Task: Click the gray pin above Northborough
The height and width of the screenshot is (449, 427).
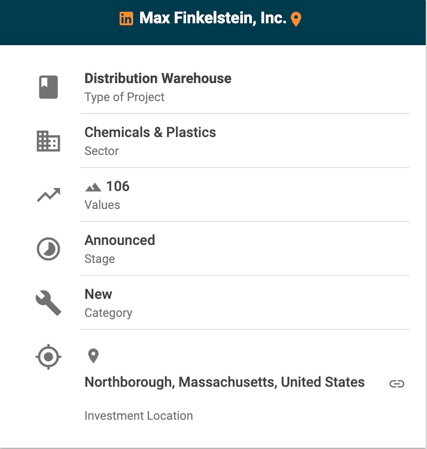Action: 93,356
